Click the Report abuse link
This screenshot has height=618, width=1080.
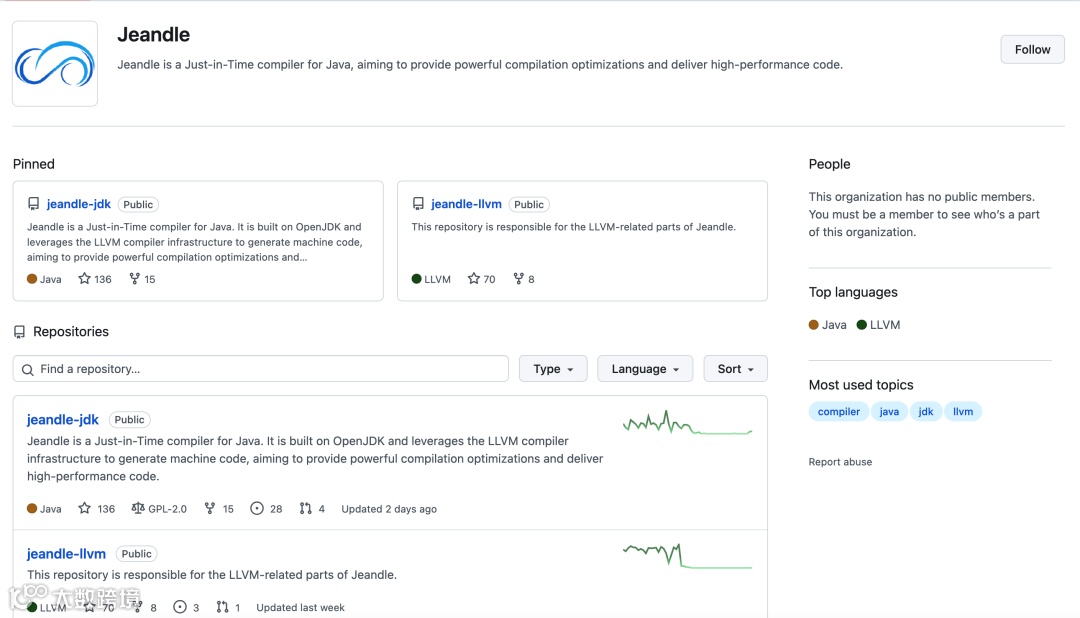[840, 462]
